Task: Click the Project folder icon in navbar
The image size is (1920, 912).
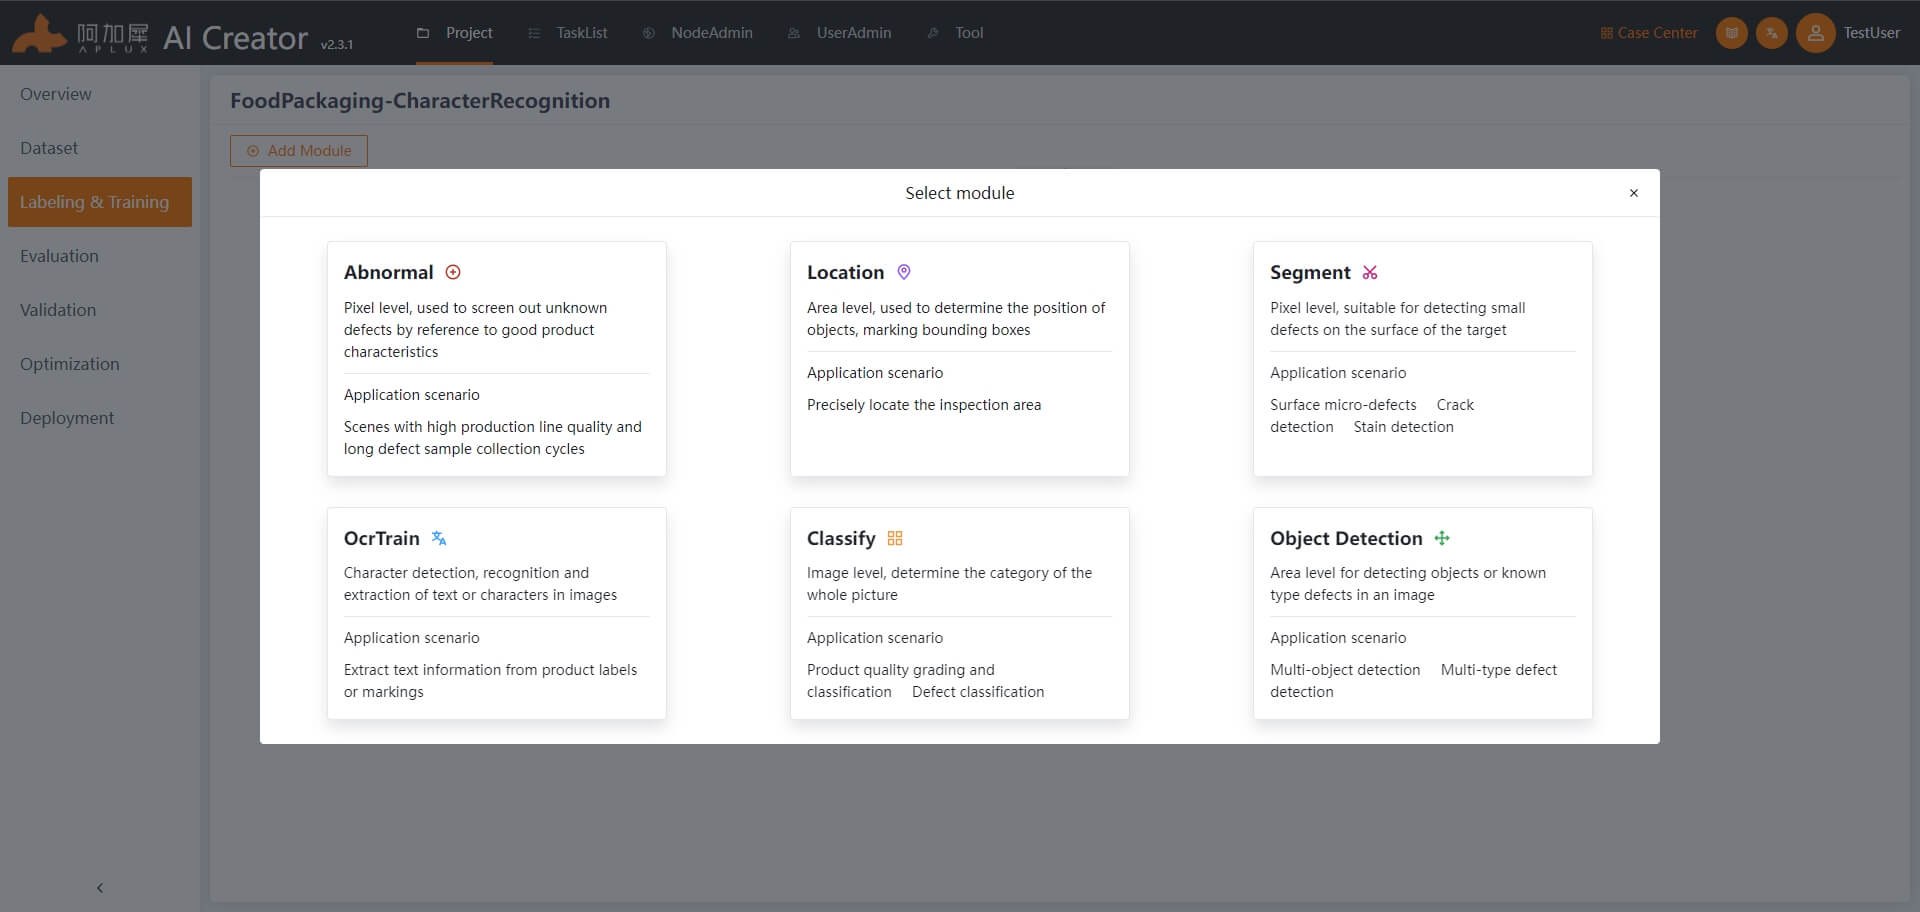Action: coord(423,33)
